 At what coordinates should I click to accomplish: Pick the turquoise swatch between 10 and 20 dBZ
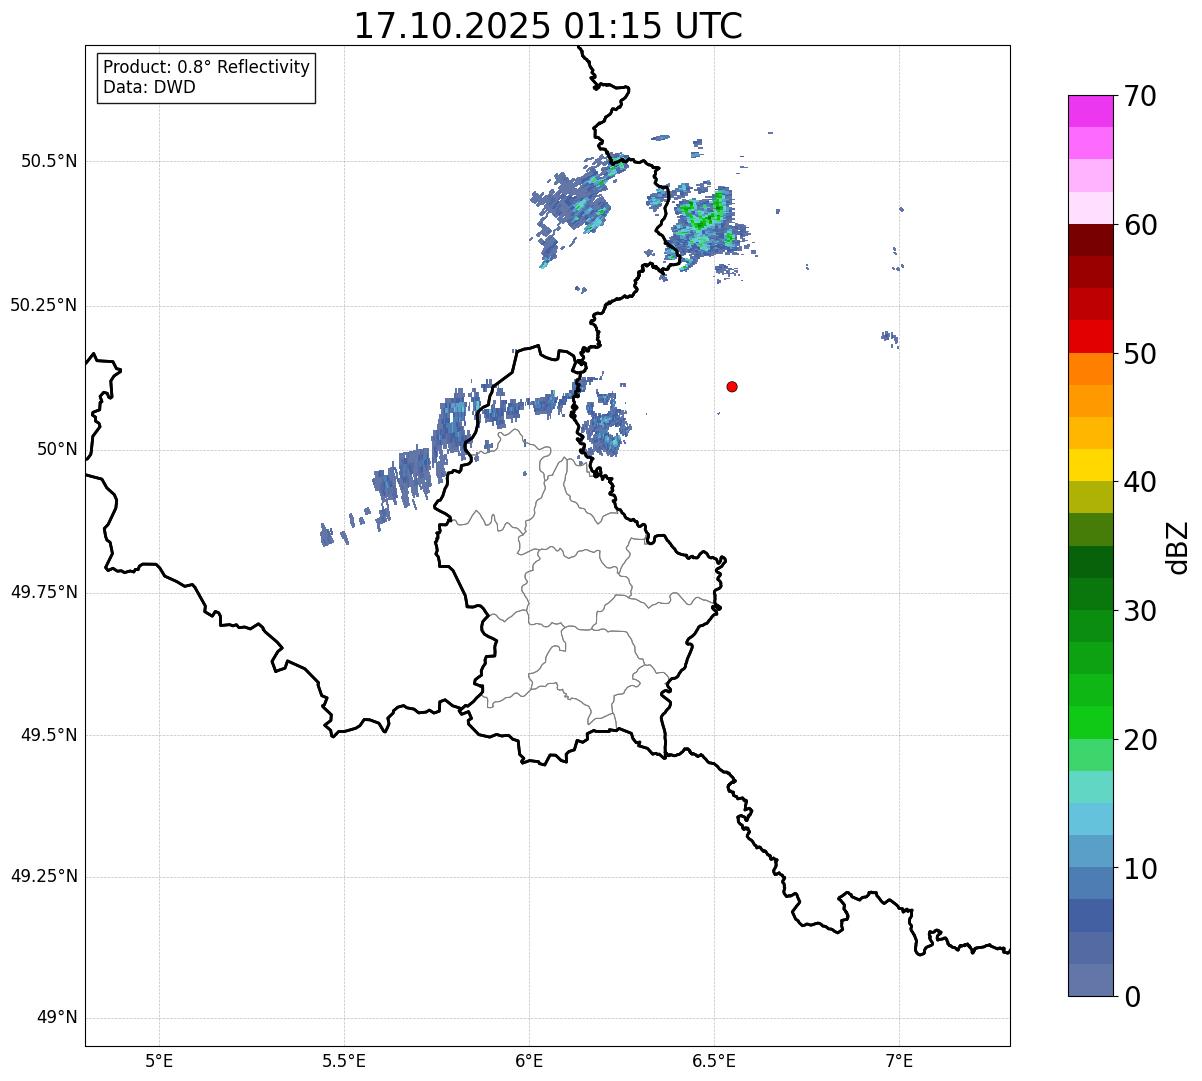tap(1090, 786)
